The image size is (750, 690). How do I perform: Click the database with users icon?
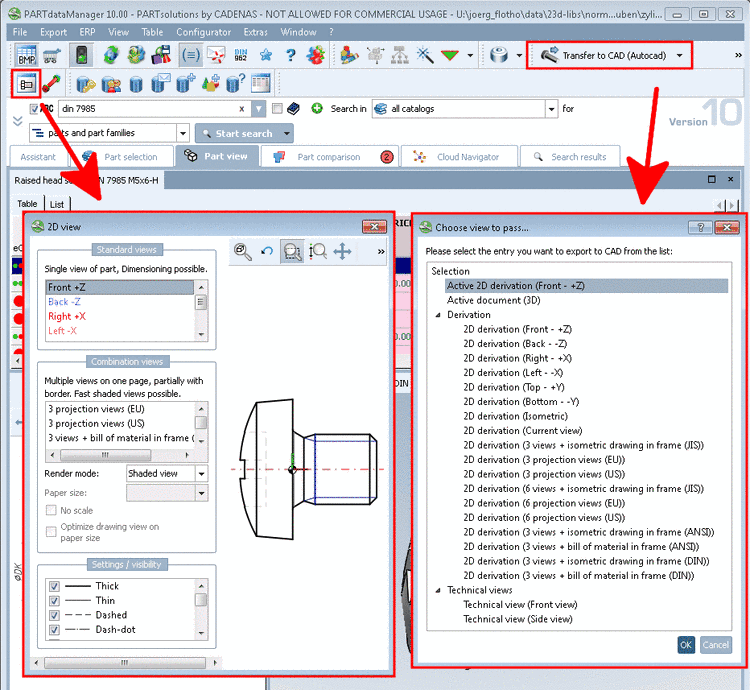111,84
